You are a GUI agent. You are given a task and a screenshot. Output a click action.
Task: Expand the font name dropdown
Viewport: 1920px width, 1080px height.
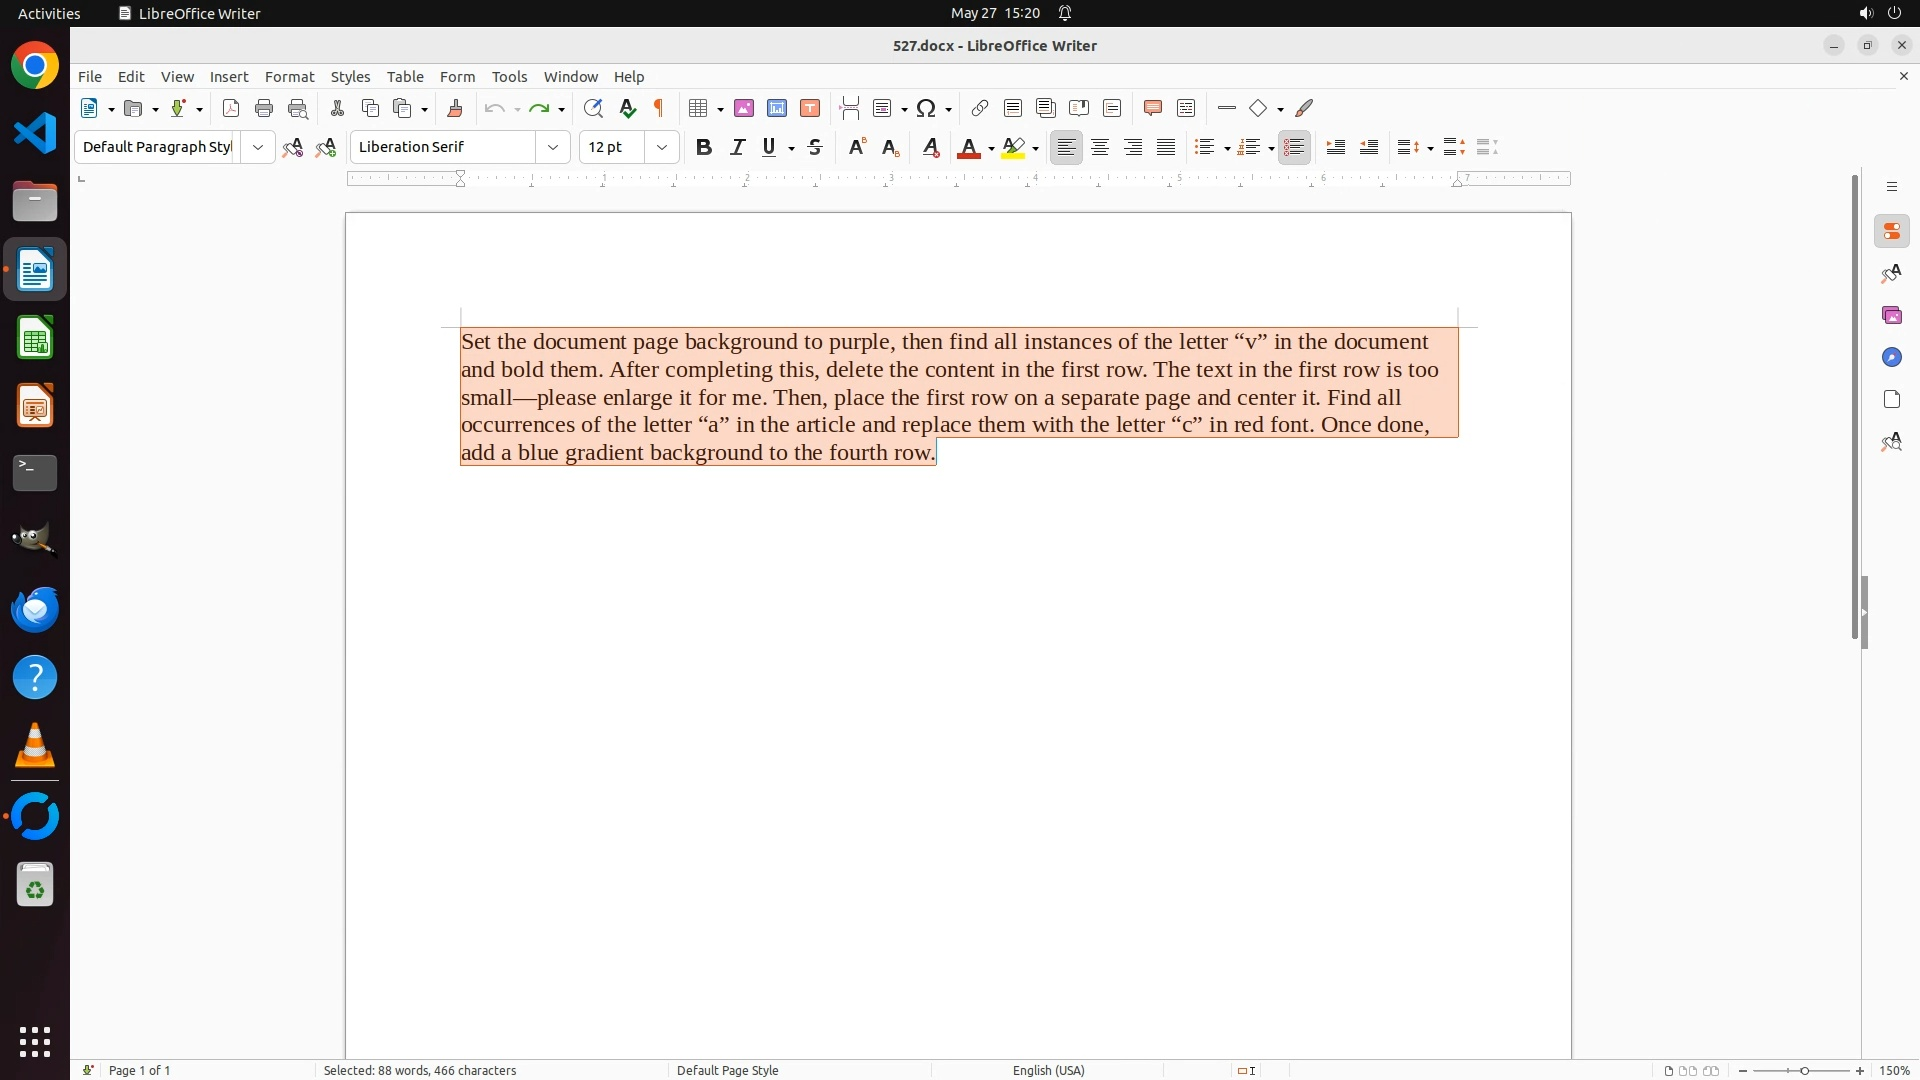(x=553, y=147)
